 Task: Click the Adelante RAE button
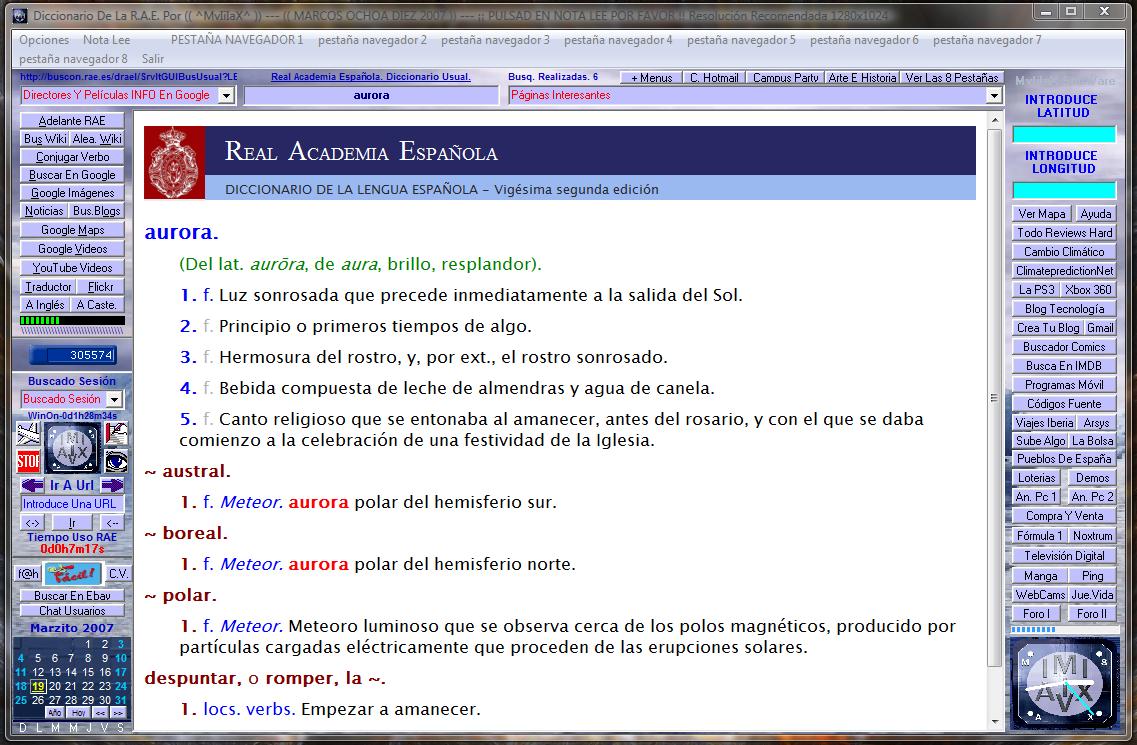(72, 120)
